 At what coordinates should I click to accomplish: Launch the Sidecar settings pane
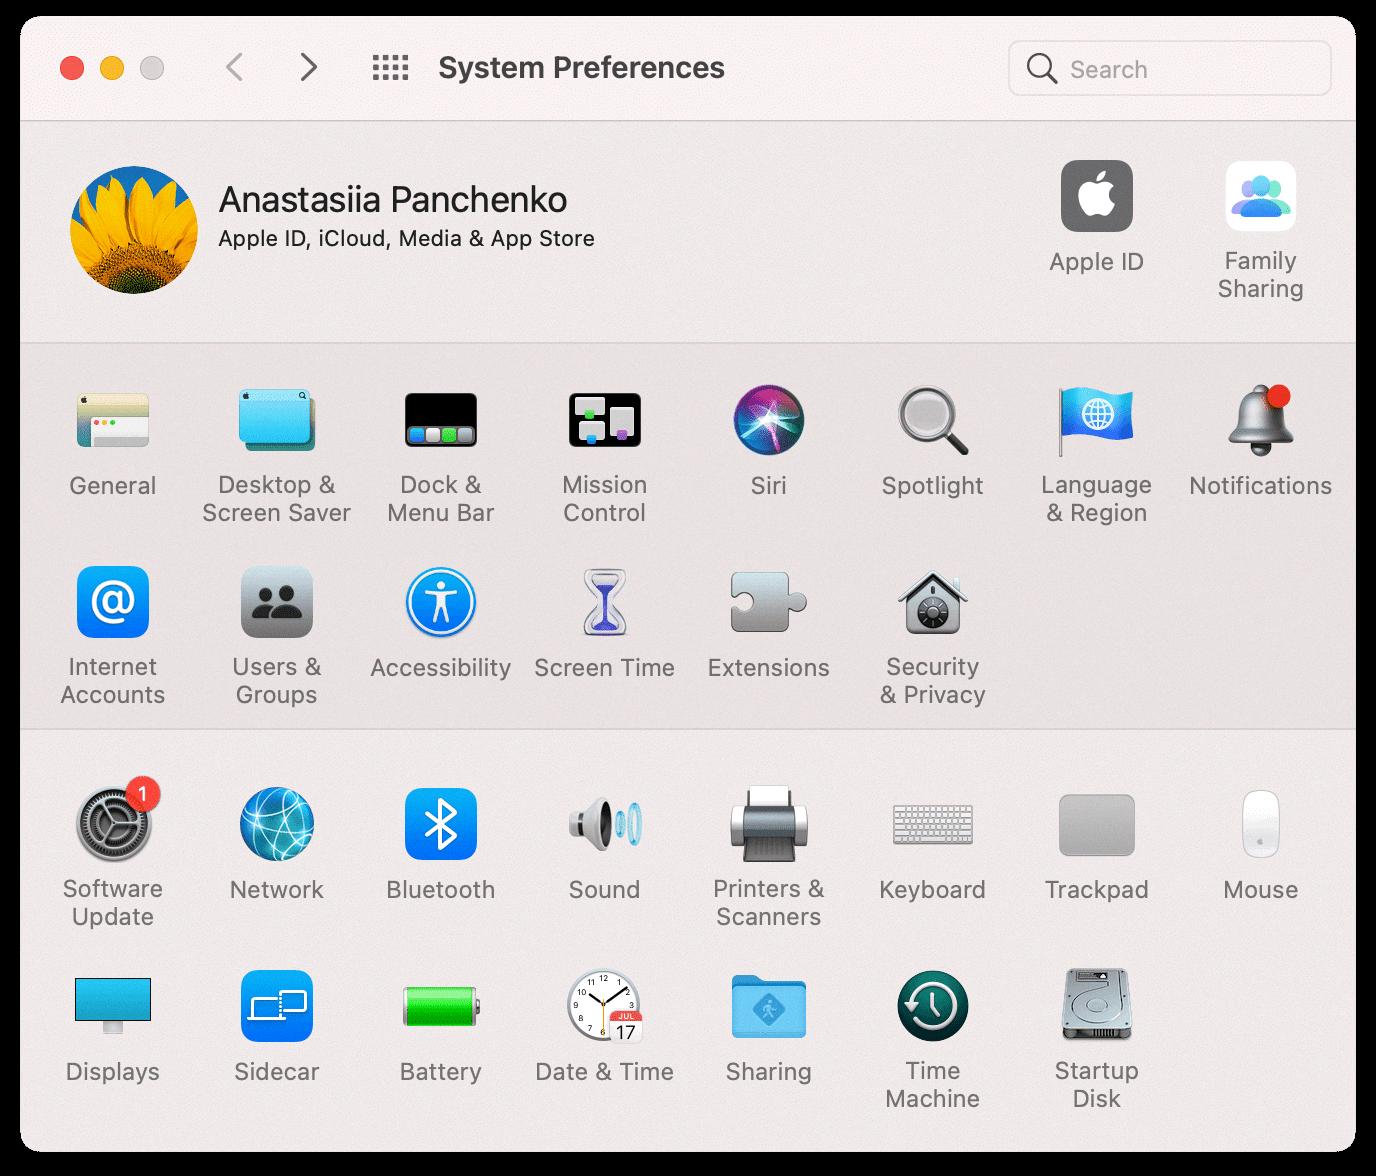pos(277,1007)
